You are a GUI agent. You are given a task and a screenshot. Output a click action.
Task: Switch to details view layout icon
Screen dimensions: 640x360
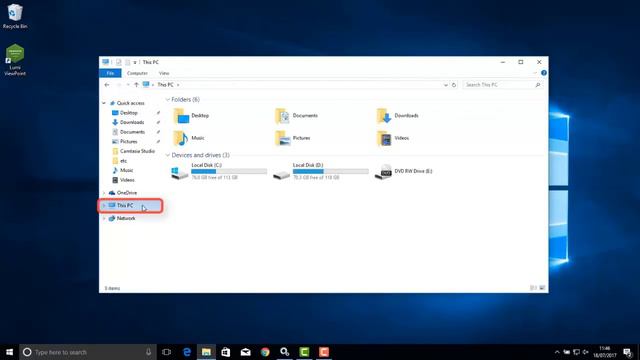pos(533,288)
